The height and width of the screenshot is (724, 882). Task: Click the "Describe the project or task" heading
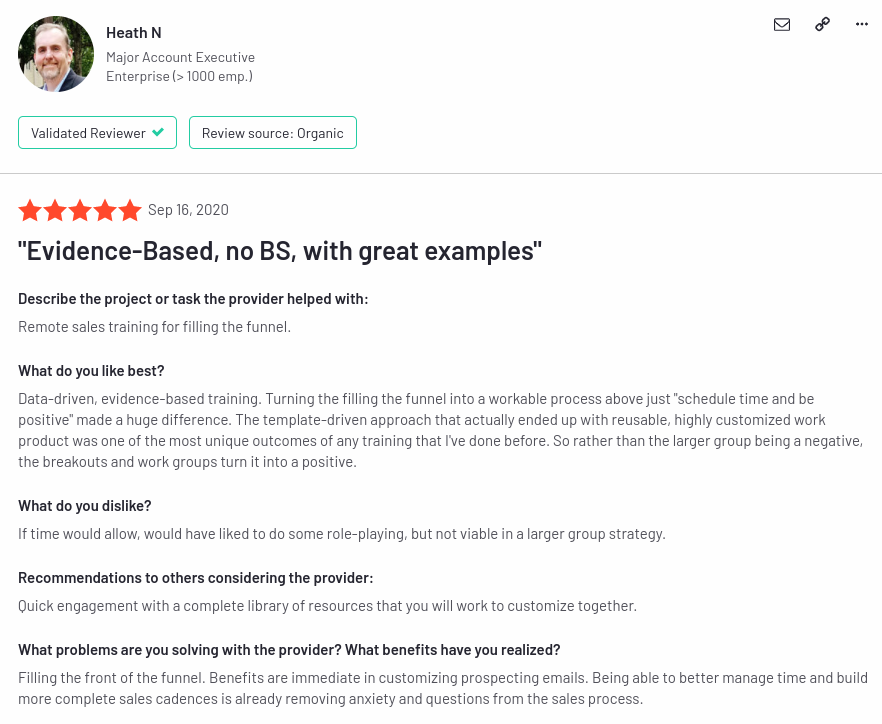coord(193,299)
